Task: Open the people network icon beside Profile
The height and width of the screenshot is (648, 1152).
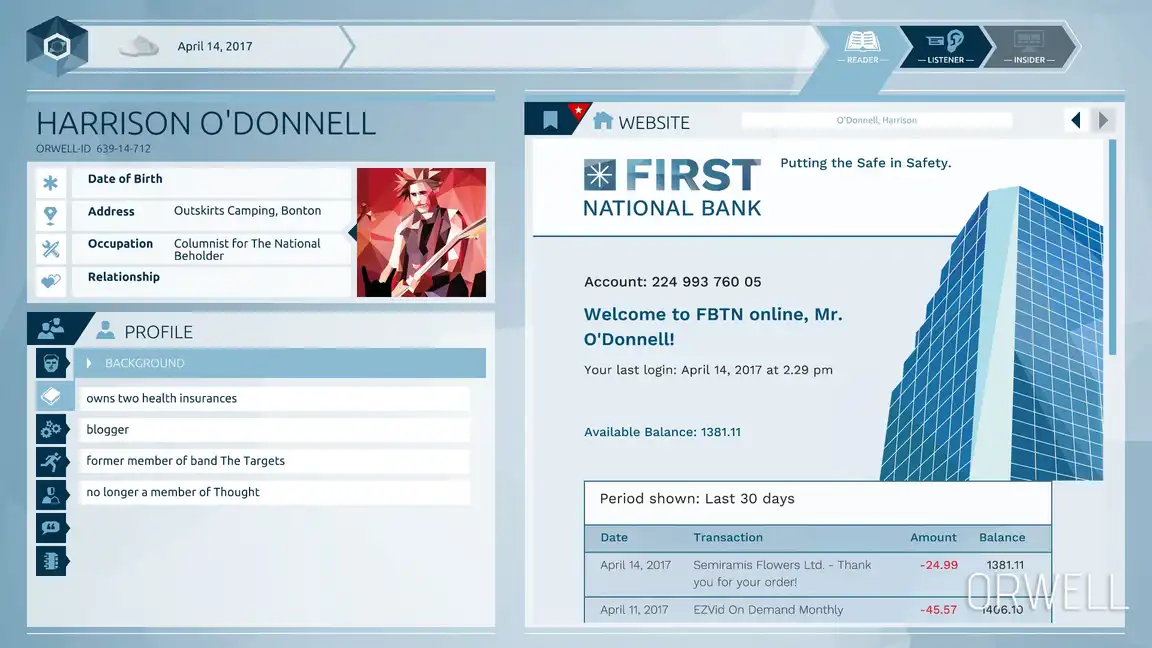Action: [x=51, y=328]
